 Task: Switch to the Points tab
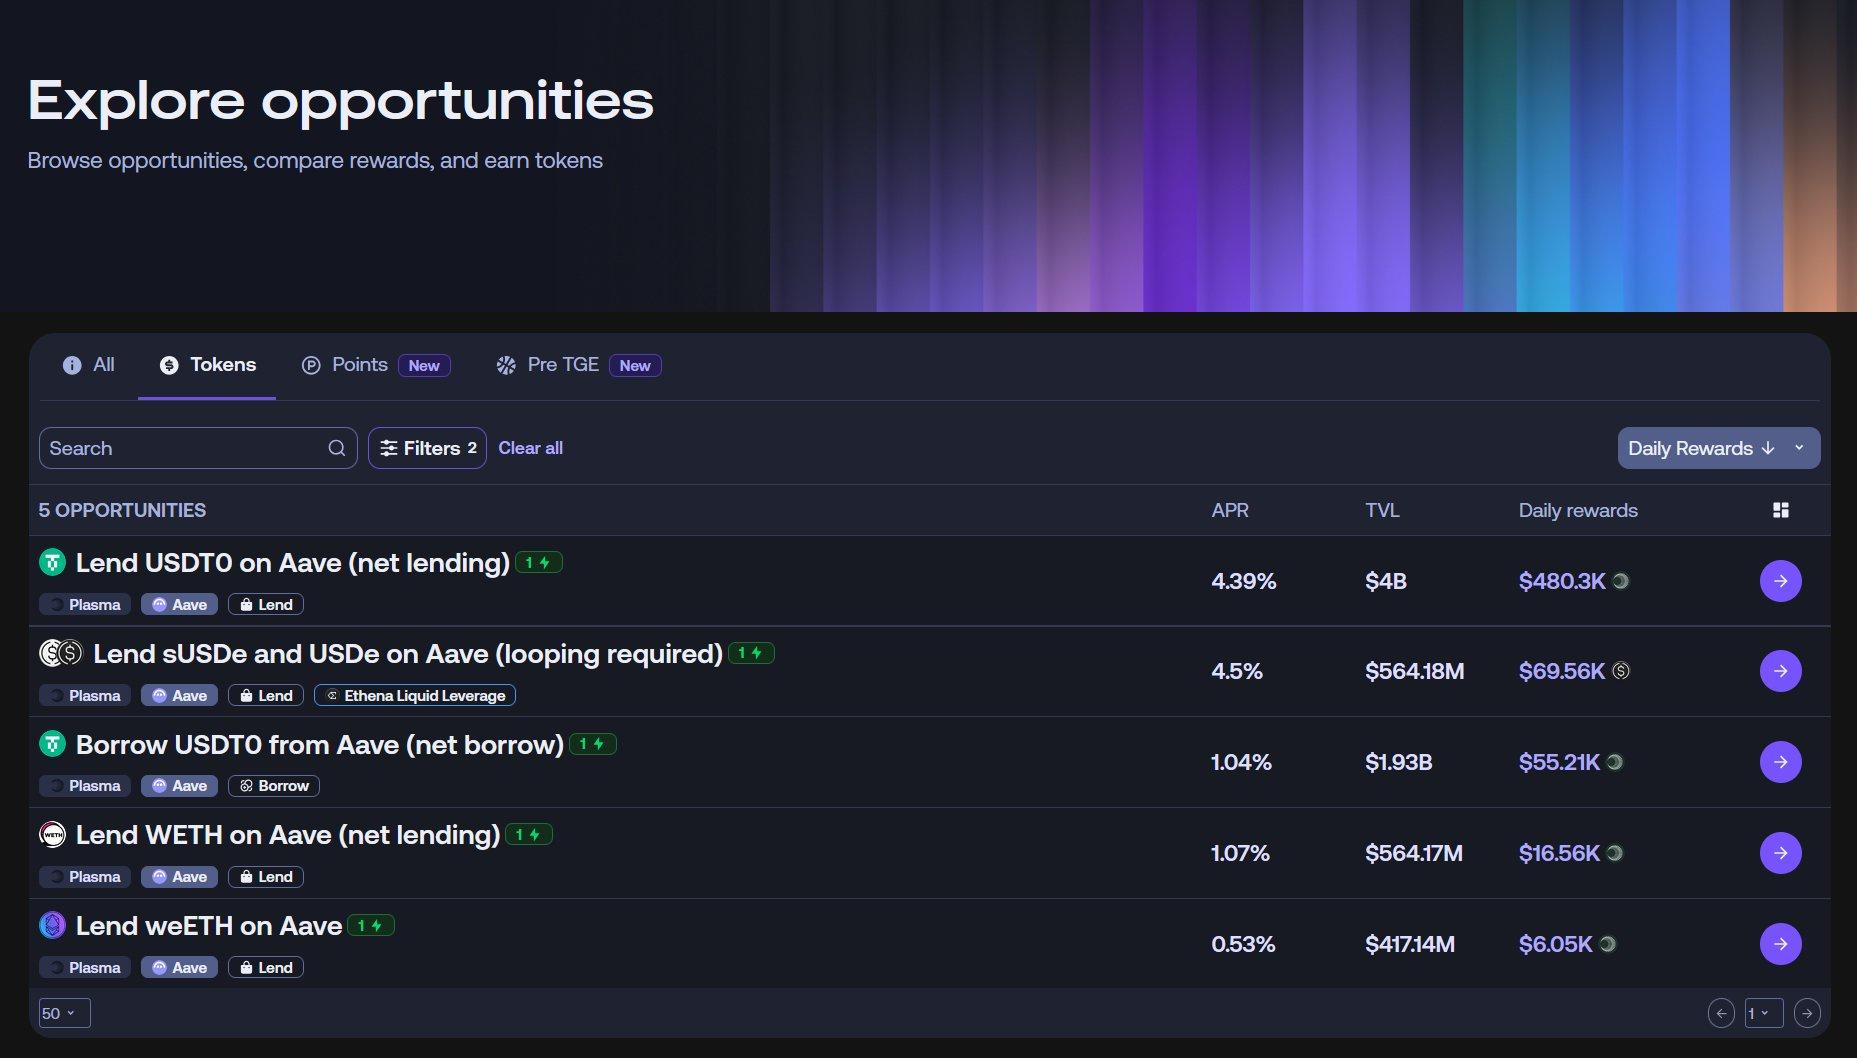[x=359, y=364]
